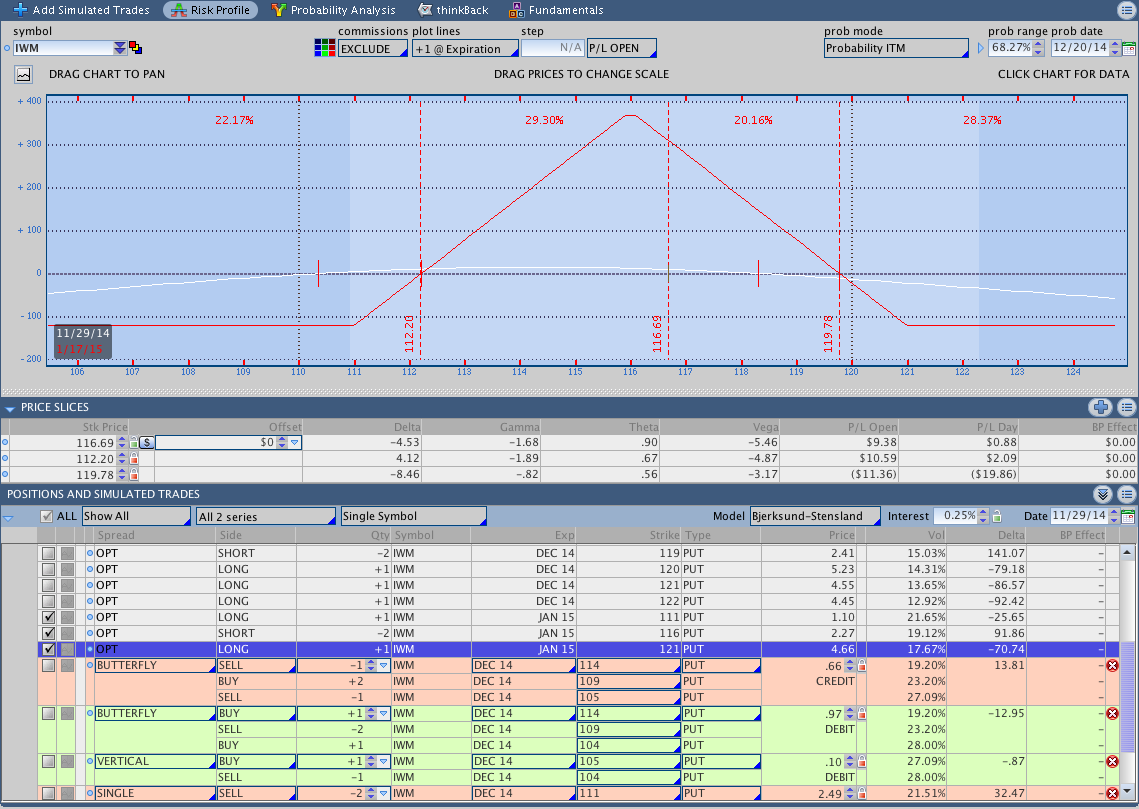Open the Probability Analysis tab

coord(333,10)
